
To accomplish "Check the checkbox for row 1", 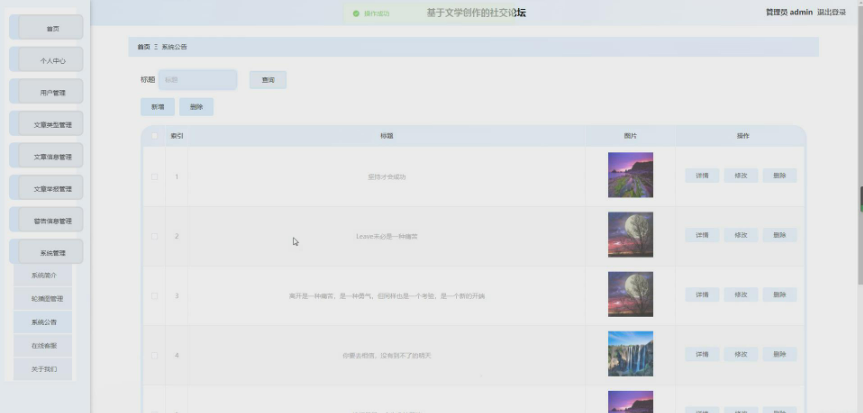I will coord(155,177).
